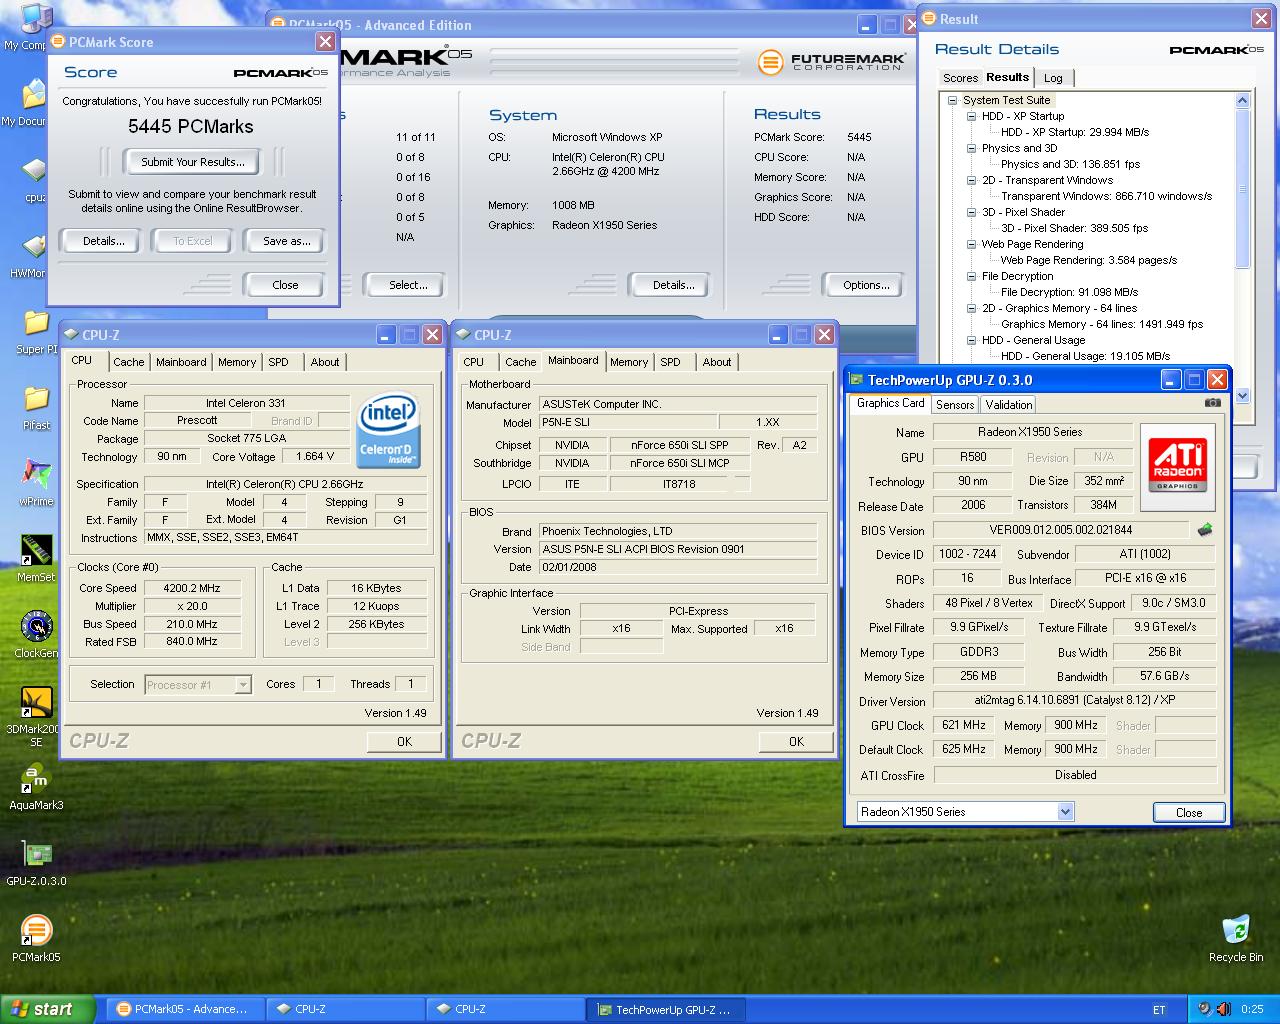Select 'Physics and 3D: 136.851 fps' result row
The image size is (1280, 1024).
point(1070,164)
